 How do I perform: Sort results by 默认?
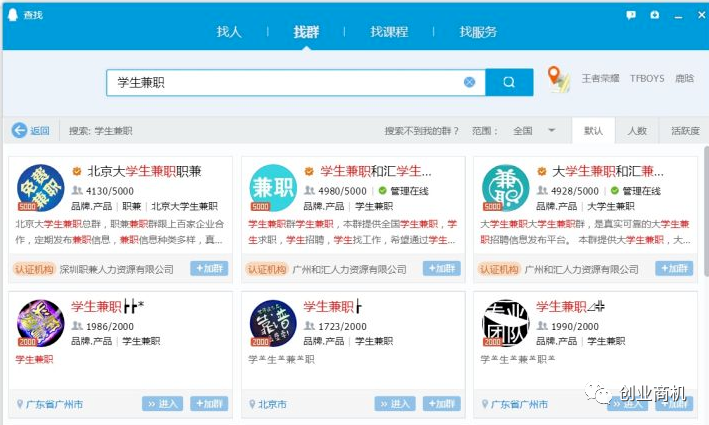coord(593,131)
